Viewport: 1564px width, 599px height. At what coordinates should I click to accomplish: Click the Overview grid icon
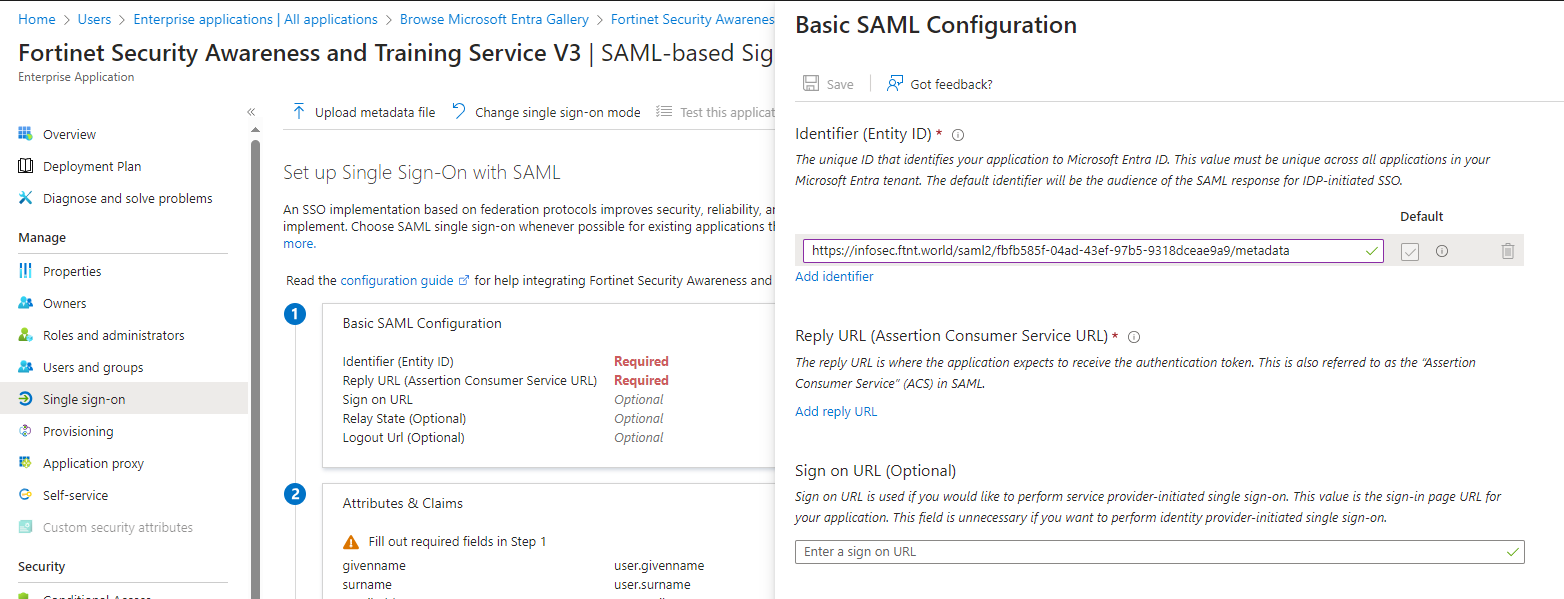click(x=26, y=134)
